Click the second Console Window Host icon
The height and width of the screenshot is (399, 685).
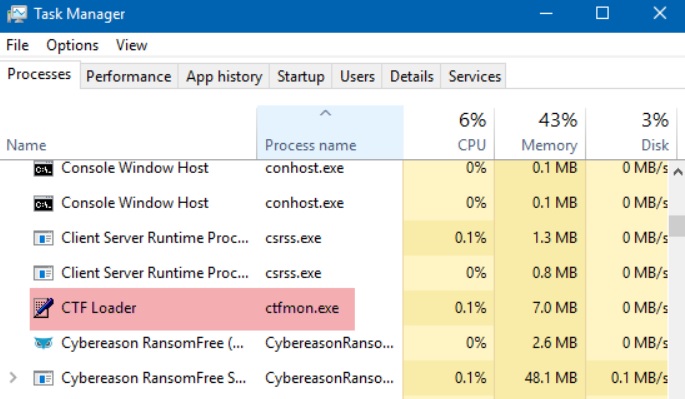click(x=43, y=203)
